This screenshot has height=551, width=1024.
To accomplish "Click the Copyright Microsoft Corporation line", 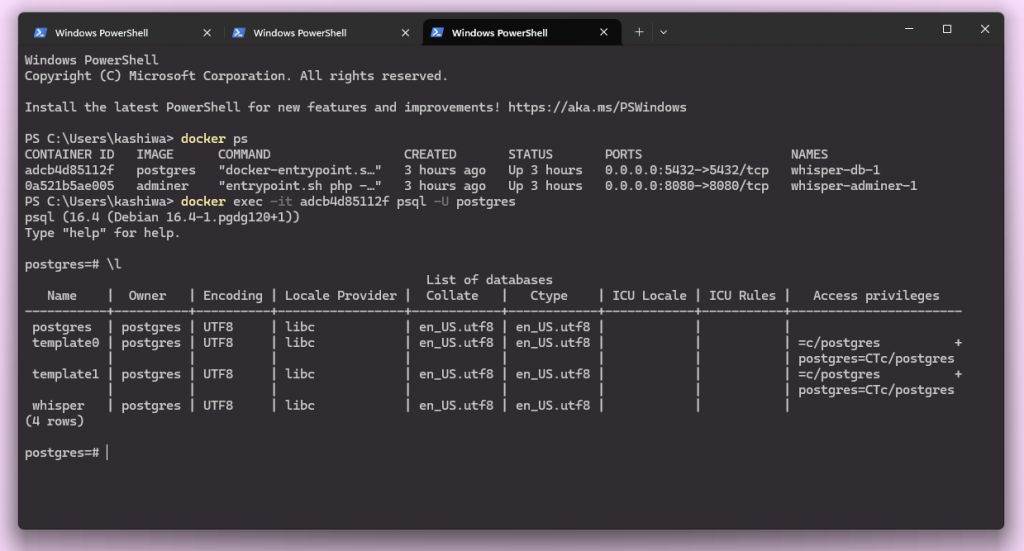I will coord(236,76).
